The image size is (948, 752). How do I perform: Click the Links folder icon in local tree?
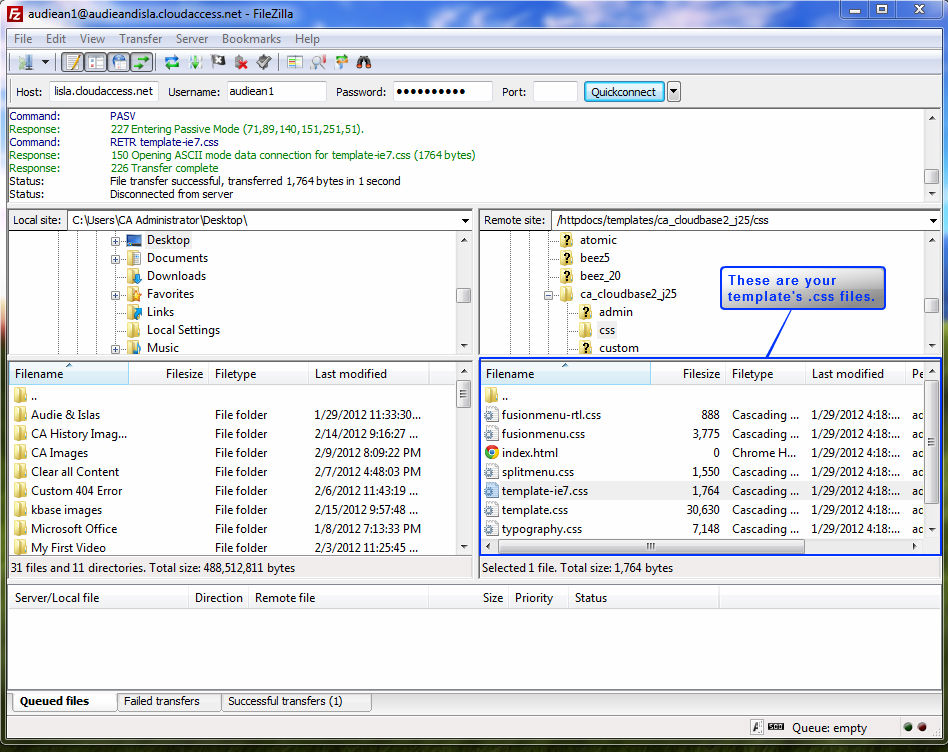pos(134,312)
